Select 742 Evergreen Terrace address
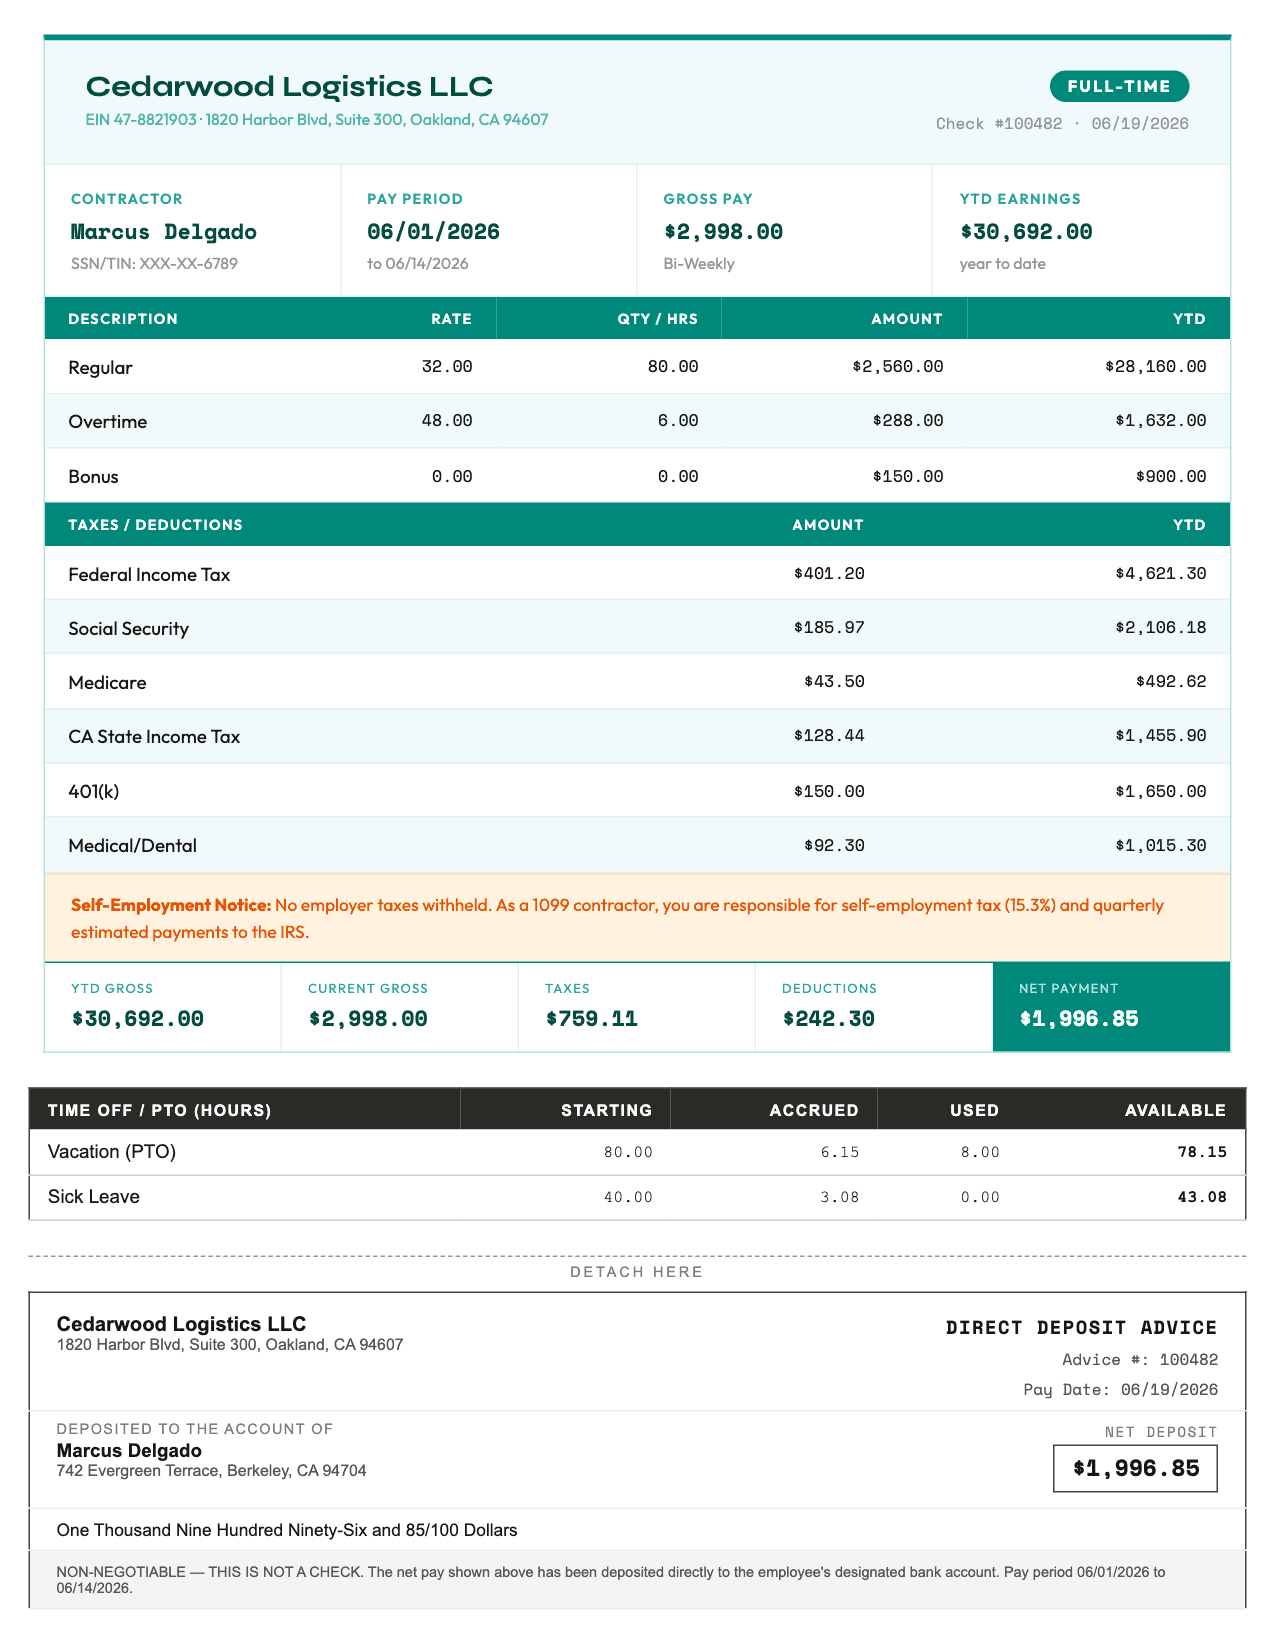1275x1650 pixels. point(211,1471)
